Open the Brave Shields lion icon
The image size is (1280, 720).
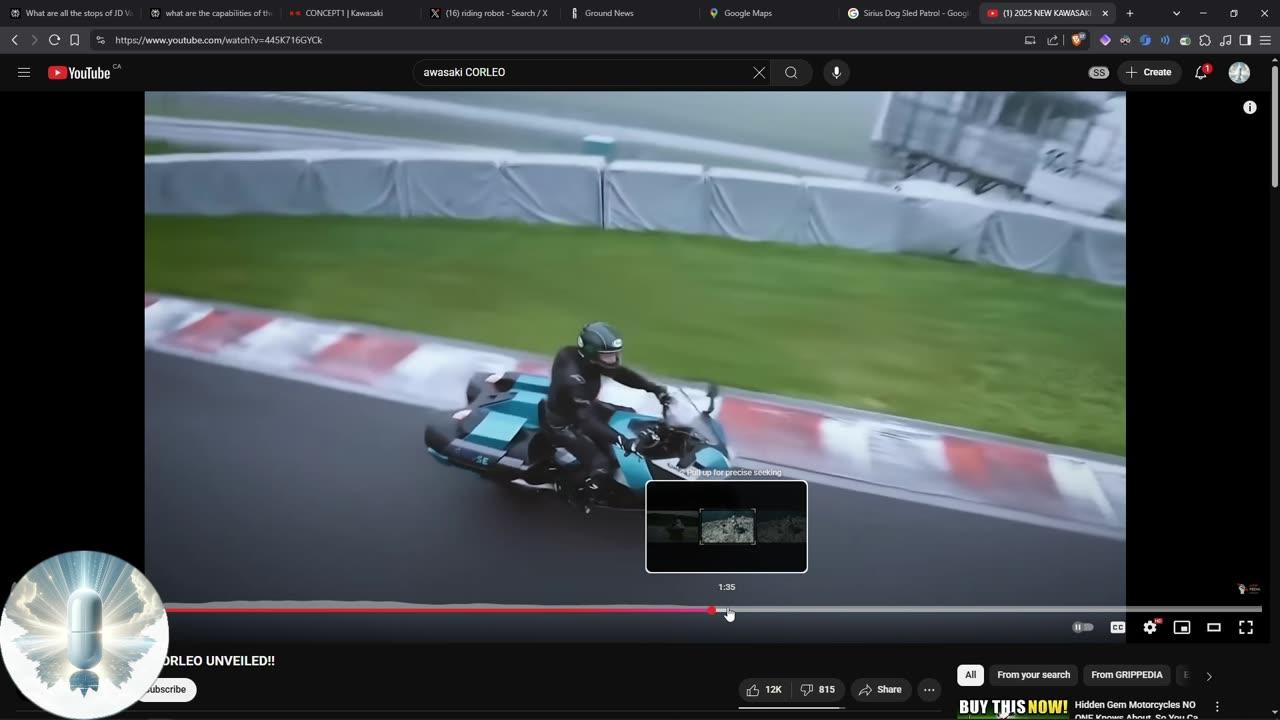click(1077, 40)
